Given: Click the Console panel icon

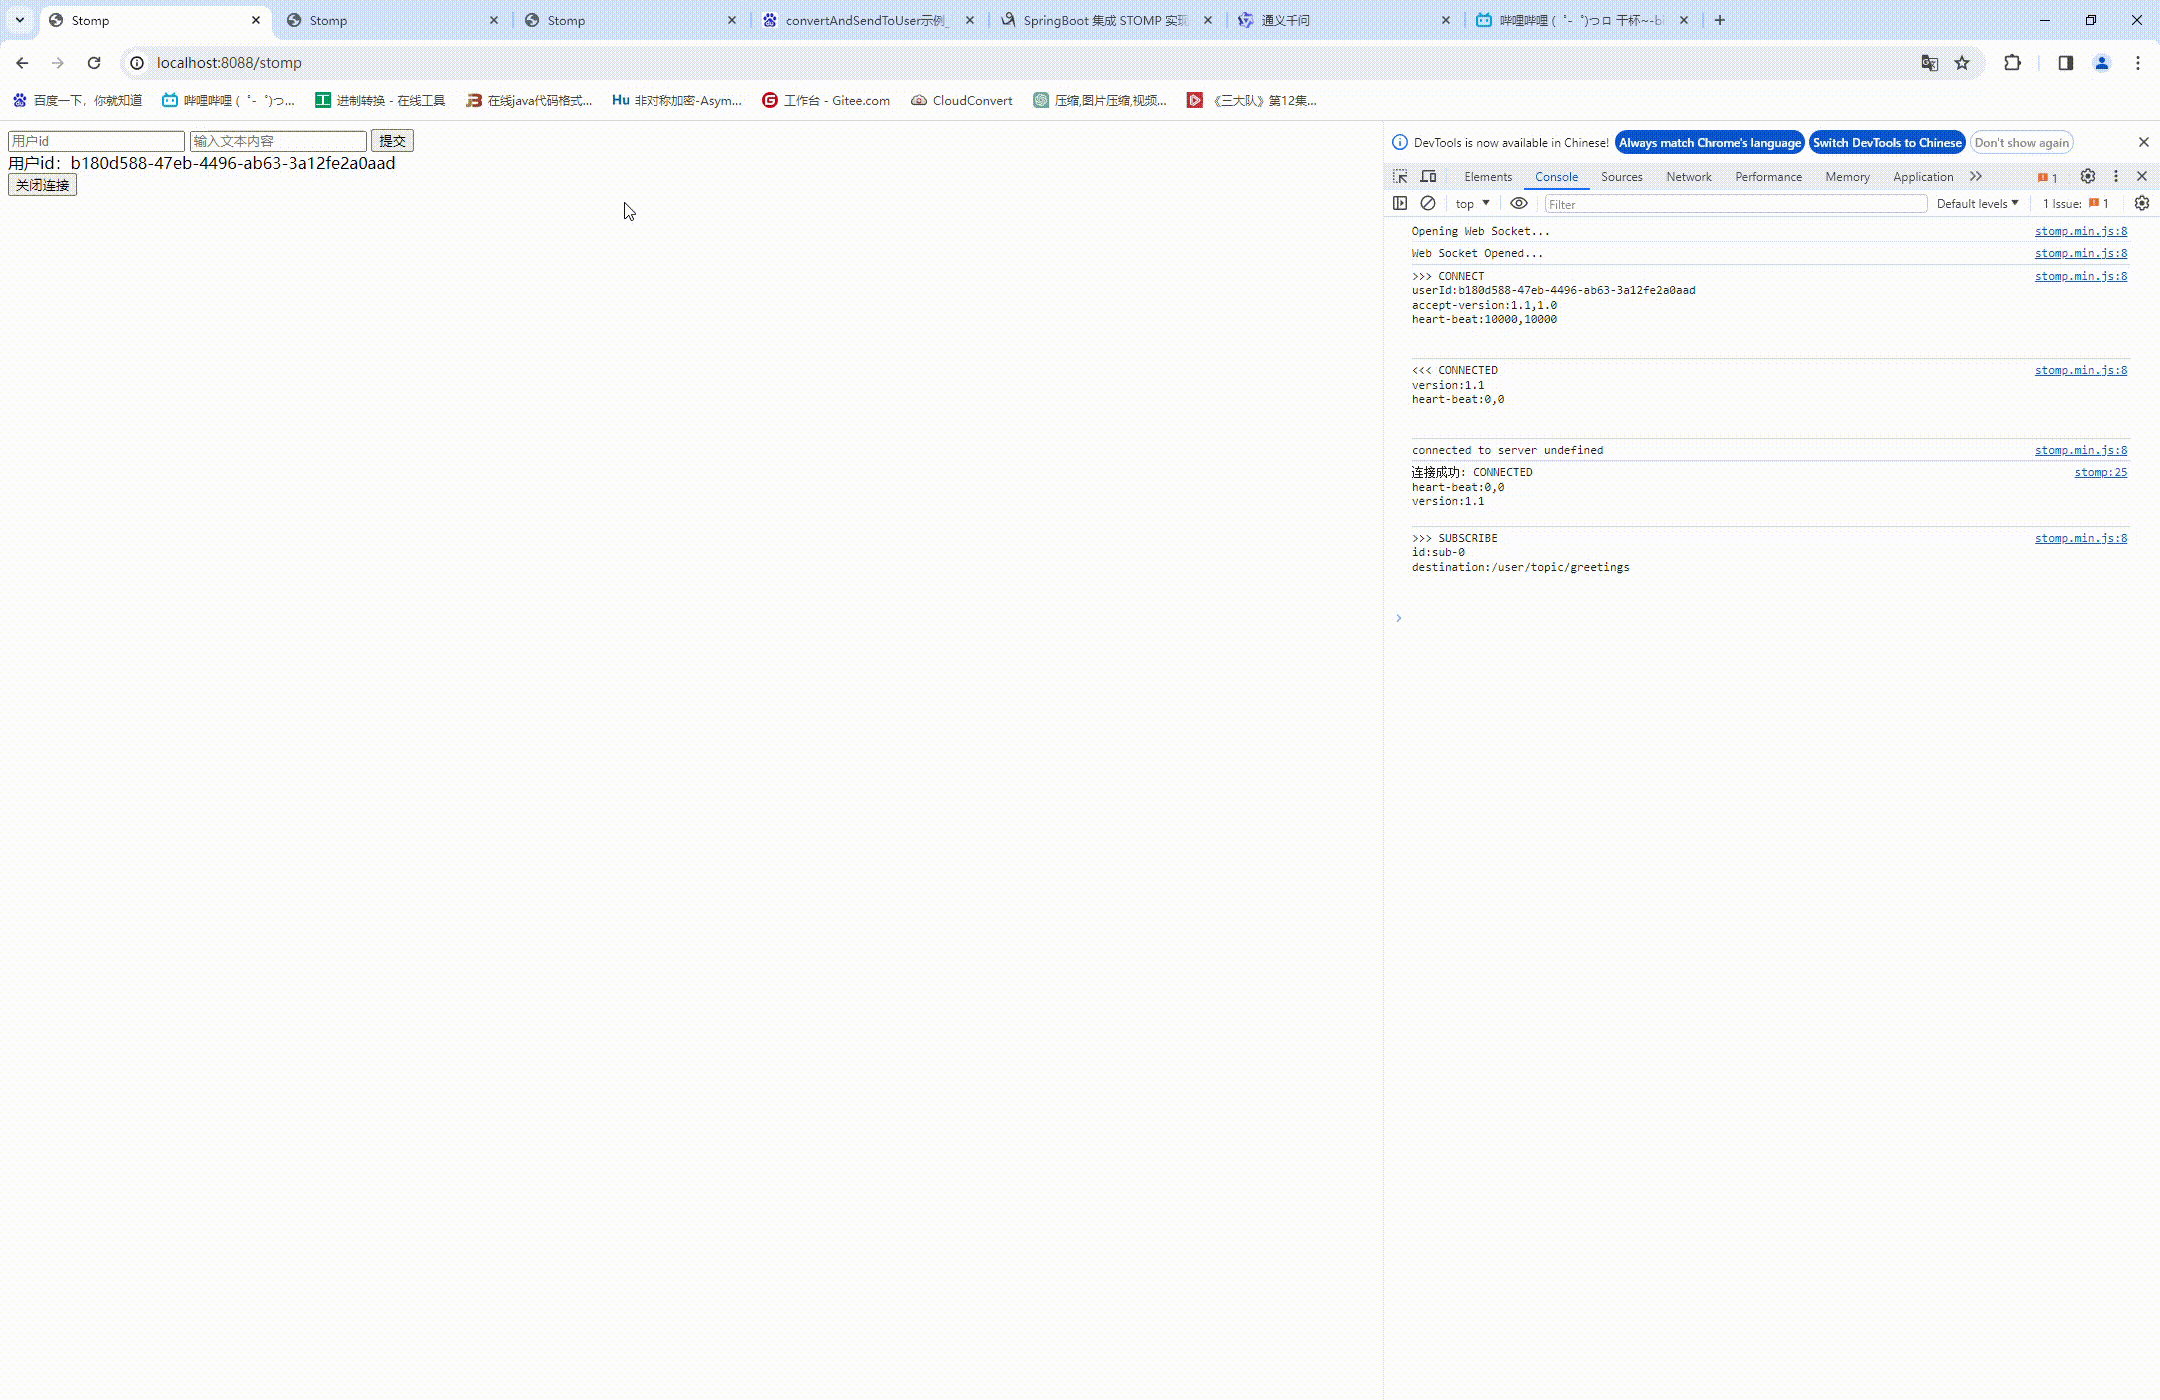Looking at the screenshot, I should point(1555,175).
